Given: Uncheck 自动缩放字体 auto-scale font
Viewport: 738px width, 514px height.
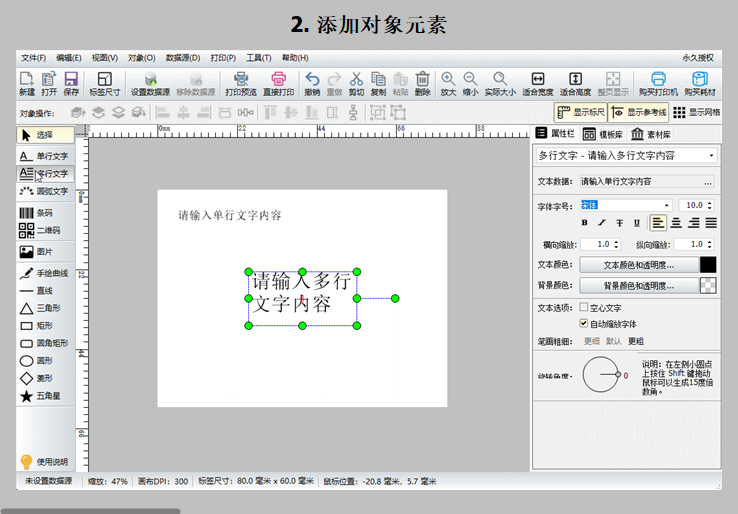Looking at the screenshot, I should click(x=584, y=323).
